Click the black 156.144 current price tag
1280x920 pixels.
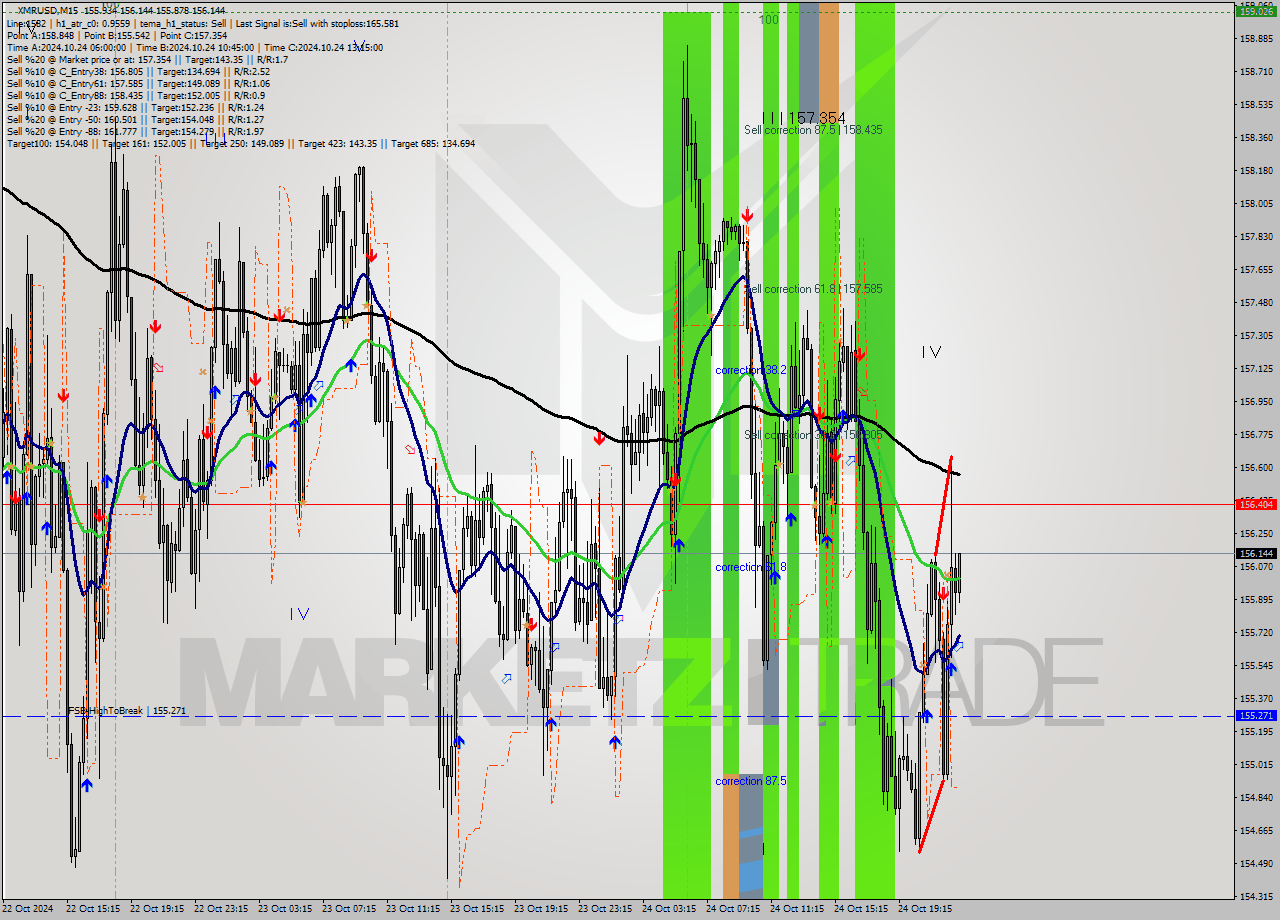(1256, 553)
